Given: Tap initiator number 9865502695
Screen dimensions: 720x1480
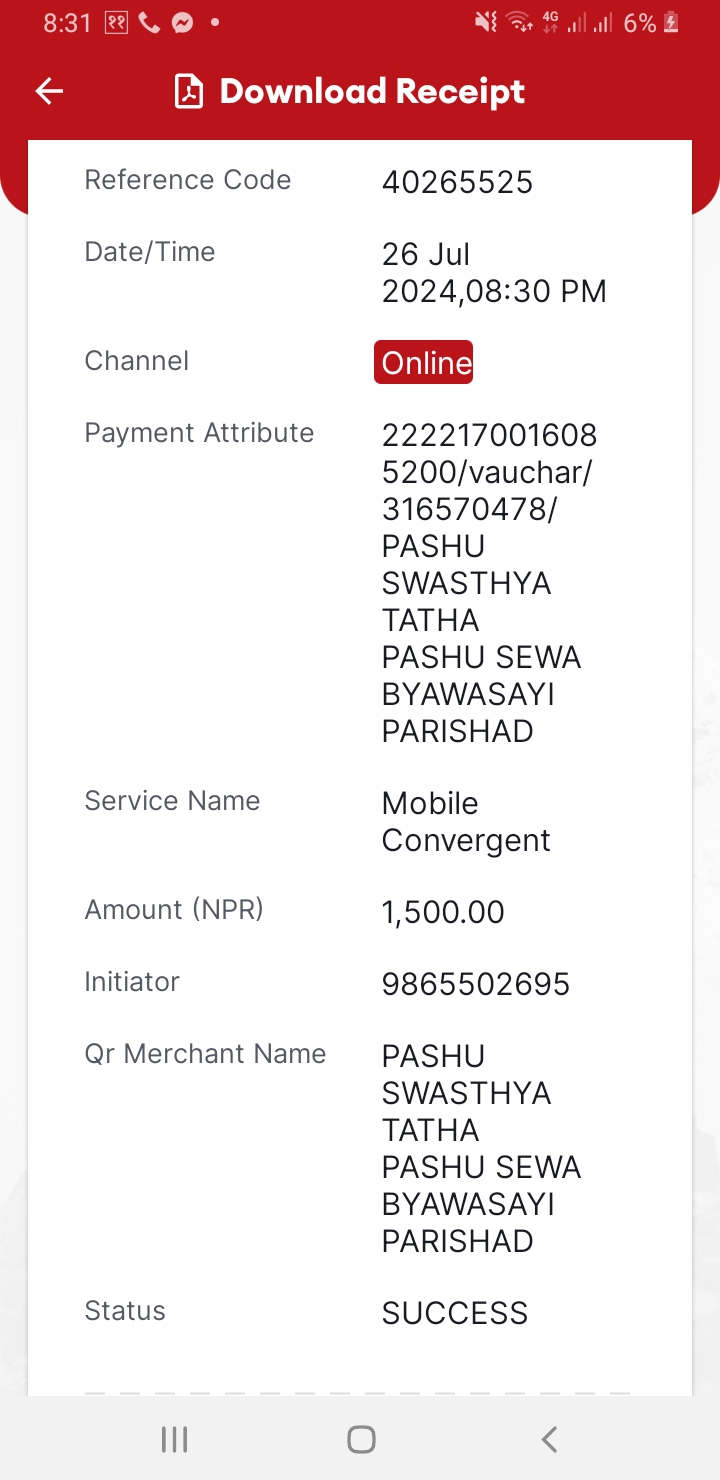Looking at the screenshot, I should (x=476, y=984).
